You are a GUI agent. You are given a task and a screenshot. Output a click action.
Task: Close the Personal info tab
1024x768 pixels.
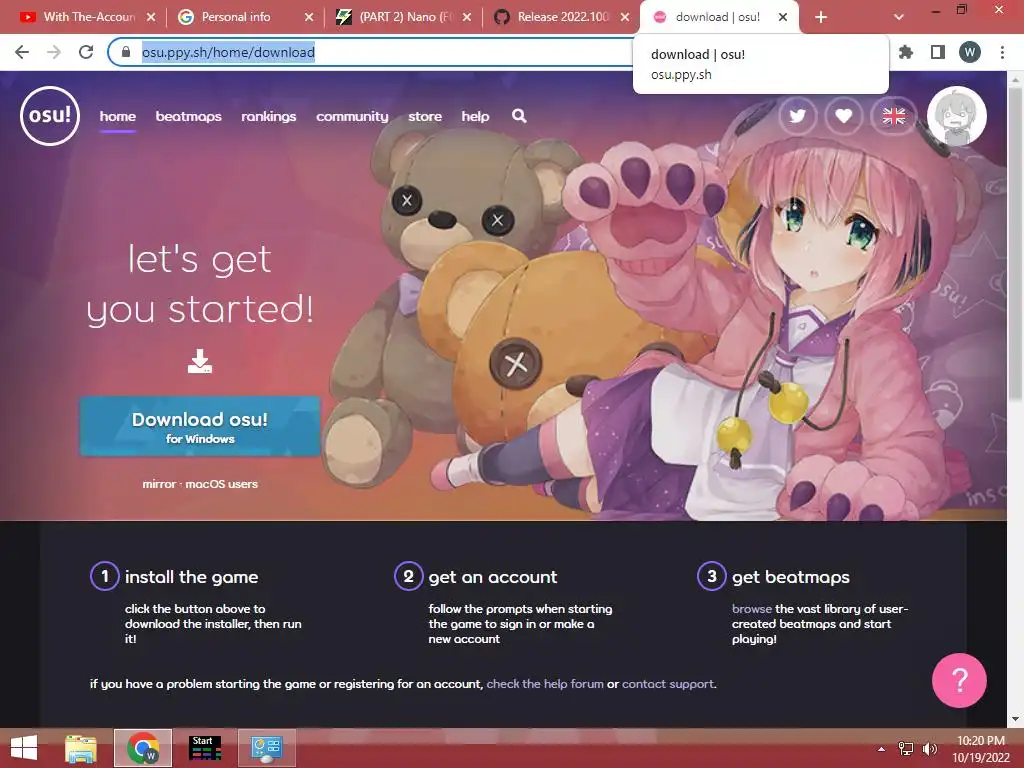coord(309,17)
